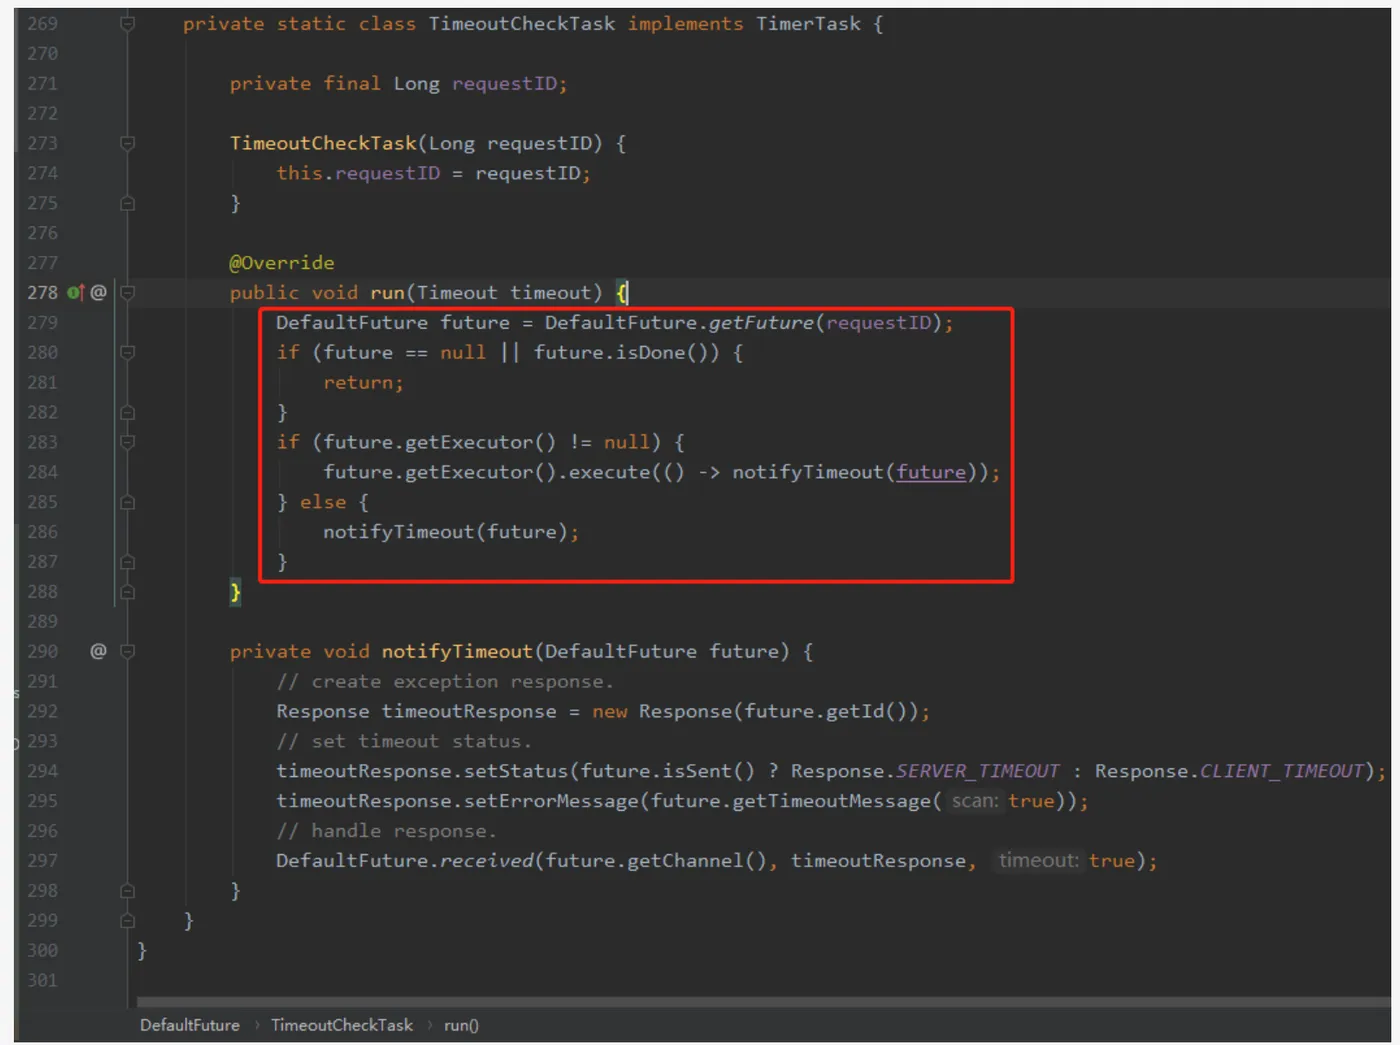
Task: Click the fold end marker on line 298
Action: pos(128,890)
